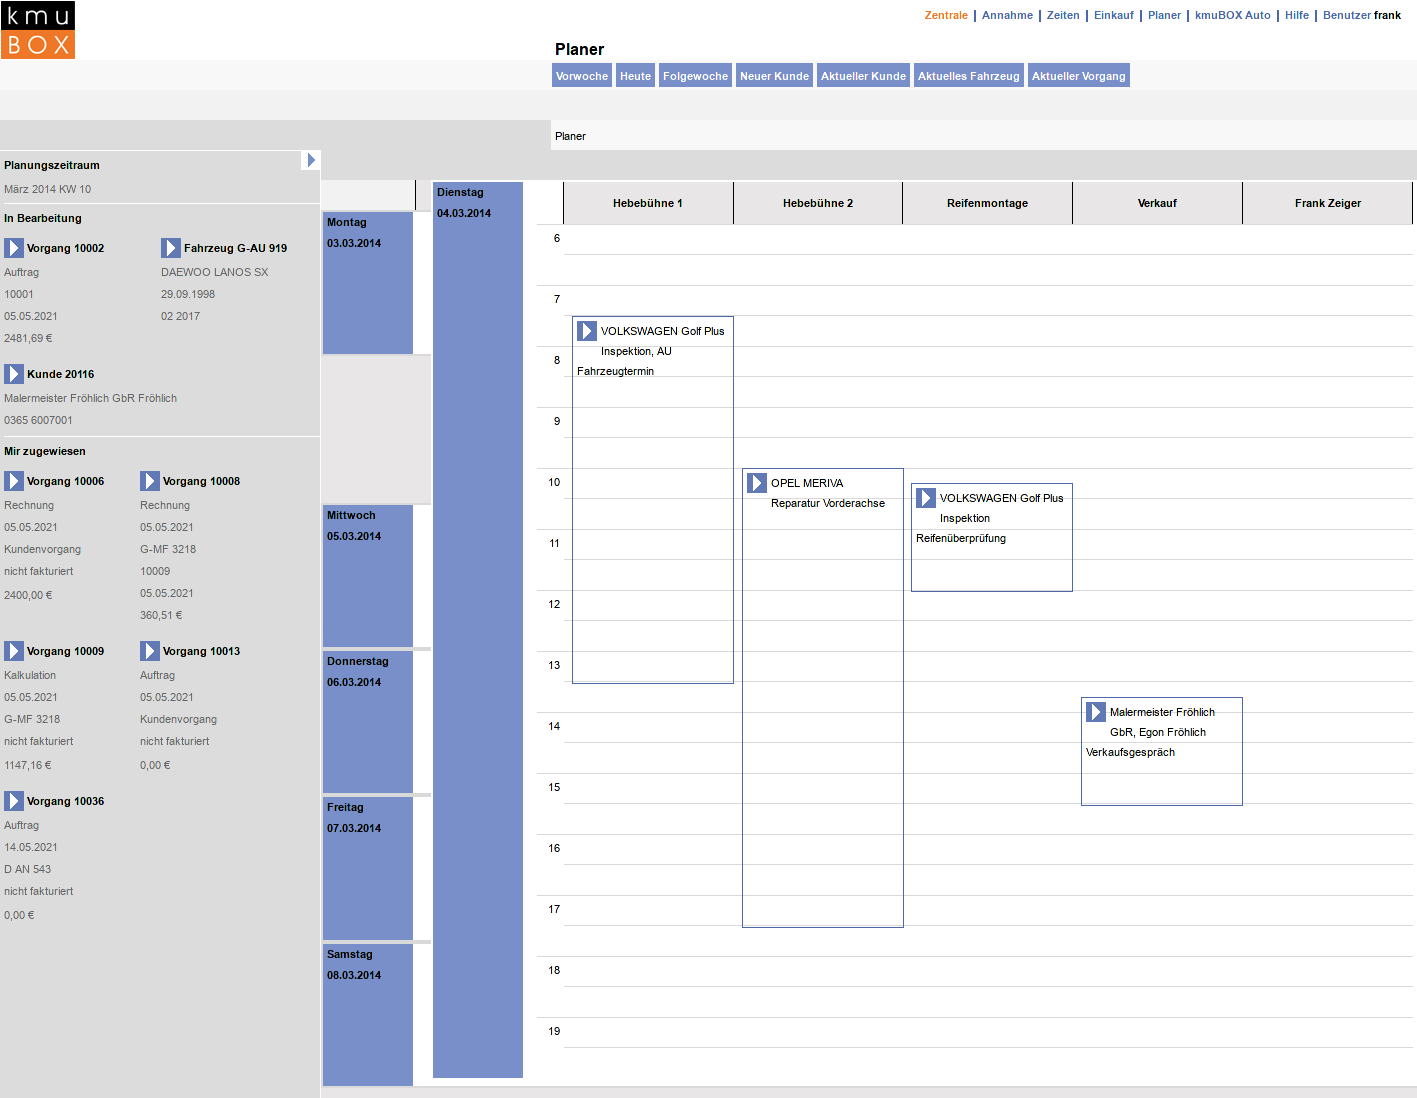Click arrow icon next to Vorgang 10013
This screenshot has height=1098, width=1417.
[150, 651]
